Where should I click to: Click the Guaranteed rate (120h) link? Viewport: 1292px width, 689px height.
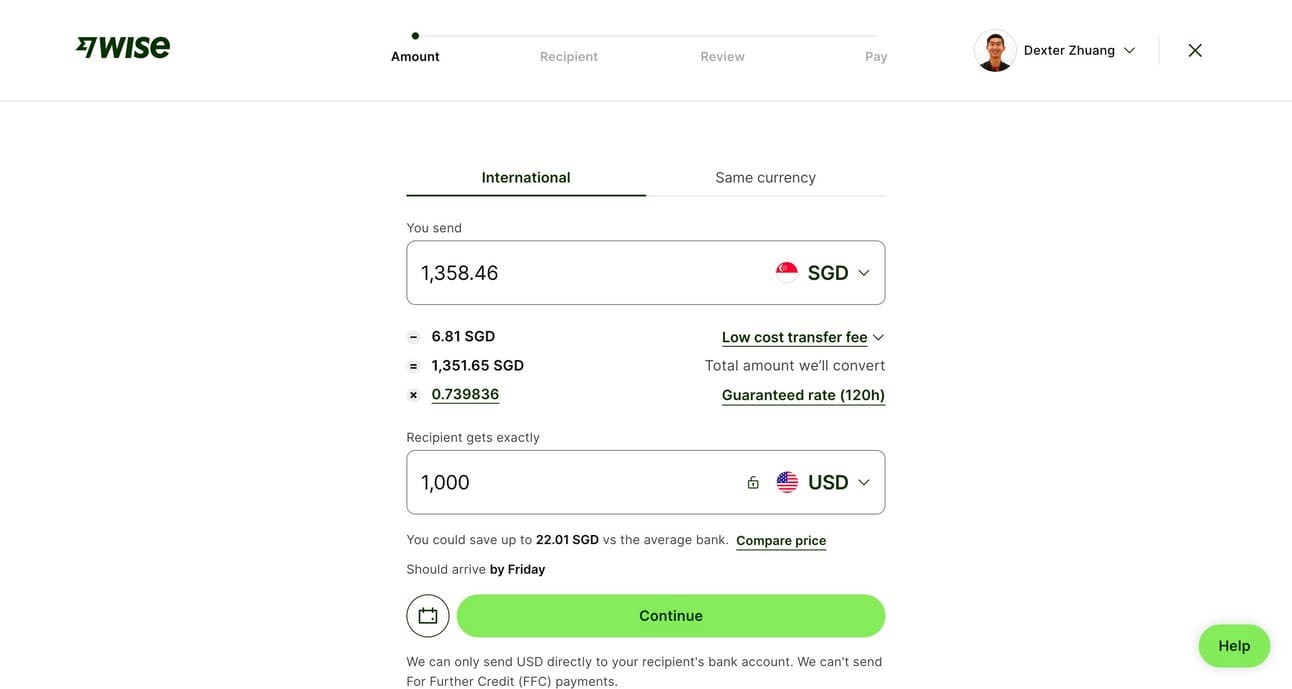pos(803,395)
